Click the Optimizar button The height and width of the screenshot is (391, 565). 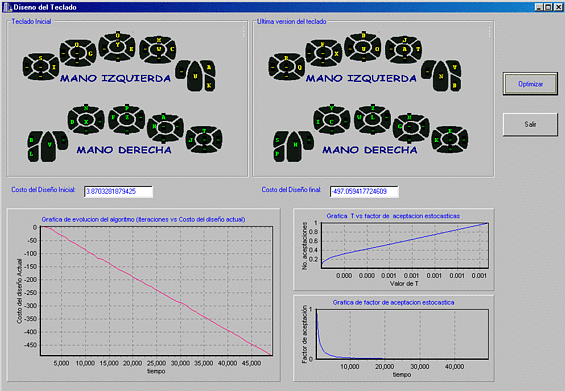point(530,84)
